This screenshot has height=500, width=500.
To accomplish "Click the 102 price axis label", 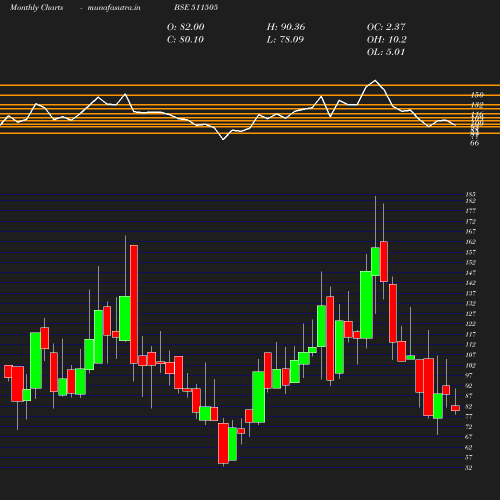I will [x=470, y=365].
